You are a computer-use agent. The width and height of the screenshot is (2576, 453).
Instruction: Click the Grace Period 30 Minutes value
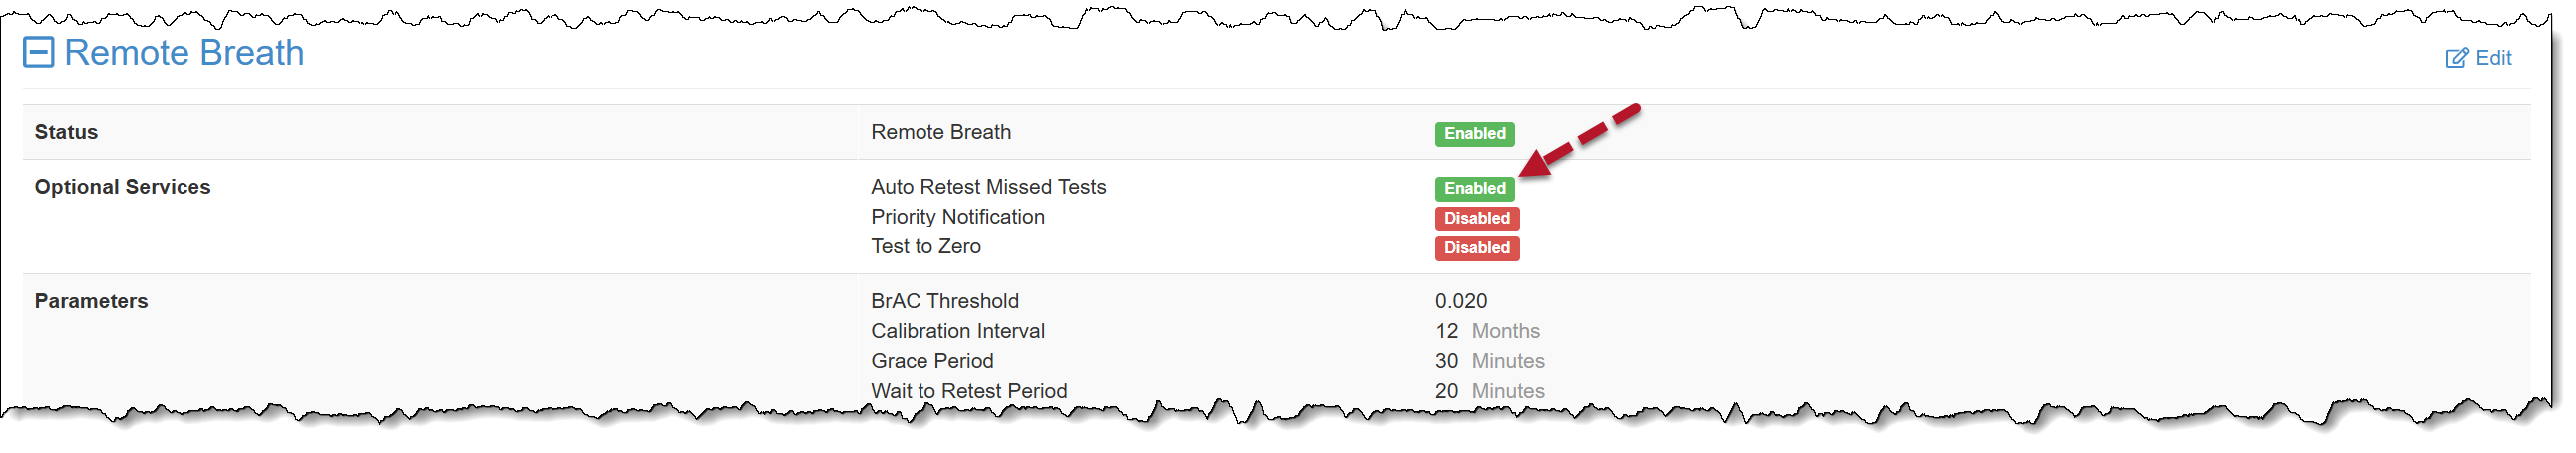(1488, 362)
